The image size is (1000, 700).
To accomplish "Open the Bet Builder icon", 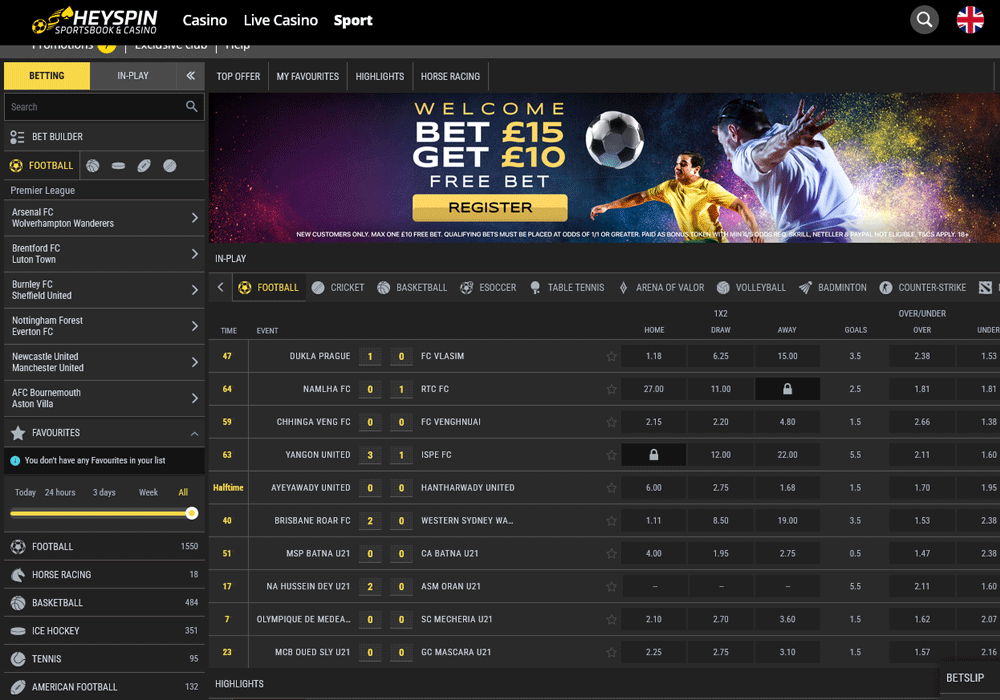I will point(17,136).
